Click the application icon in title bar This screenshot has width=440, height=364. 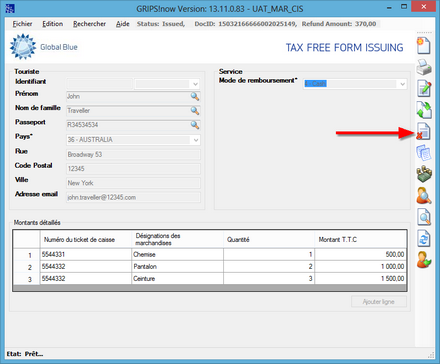click(10, 8)
